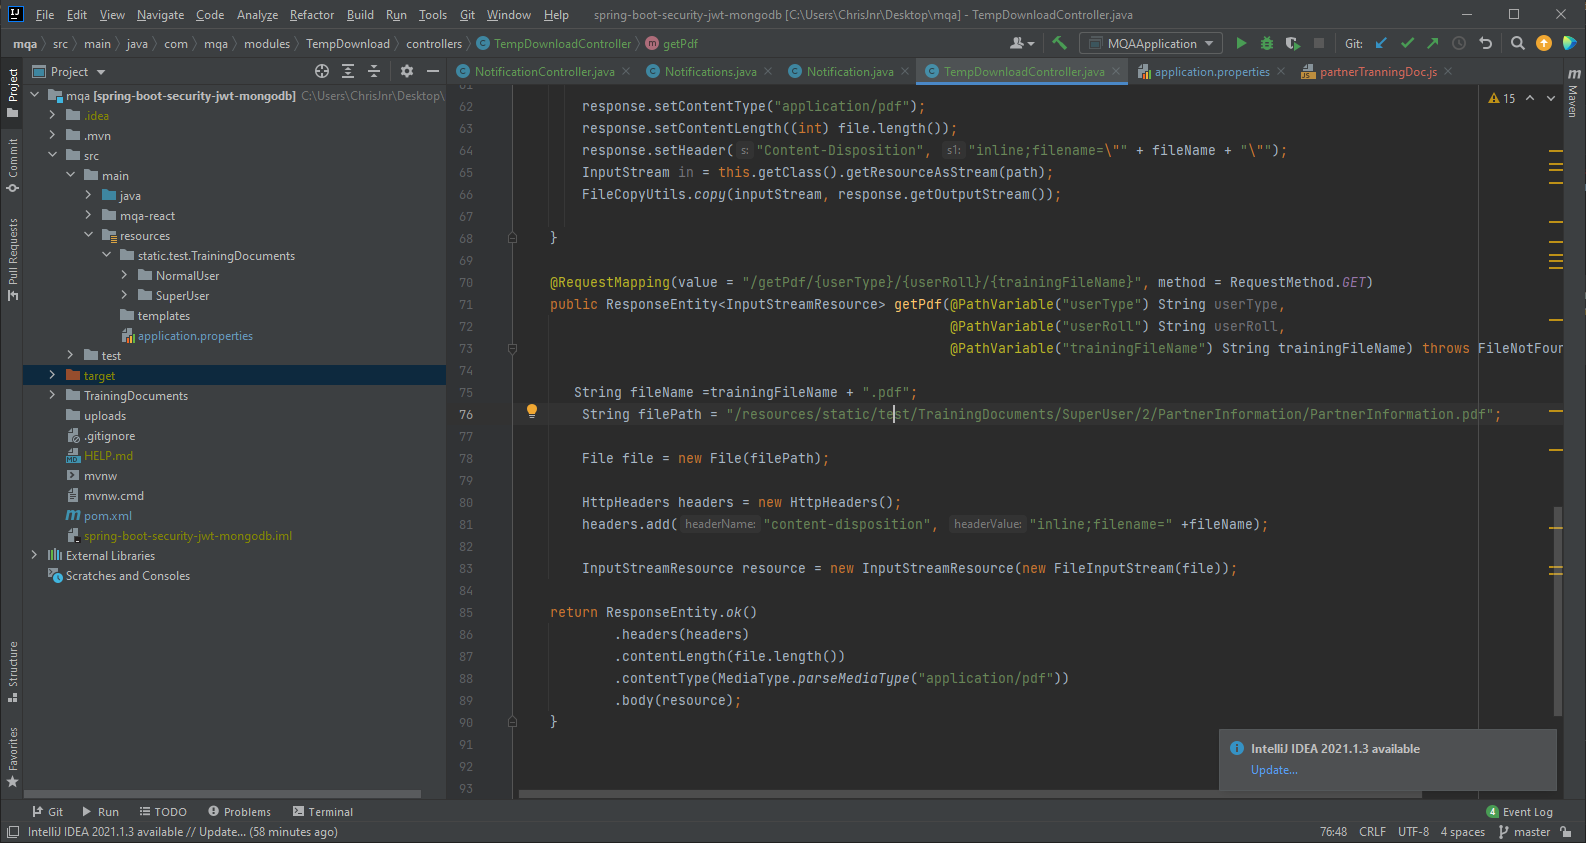Click UTF-8 encoding in status bar
Viewport: 1586px width, 843px height.
coord(1413,832)
